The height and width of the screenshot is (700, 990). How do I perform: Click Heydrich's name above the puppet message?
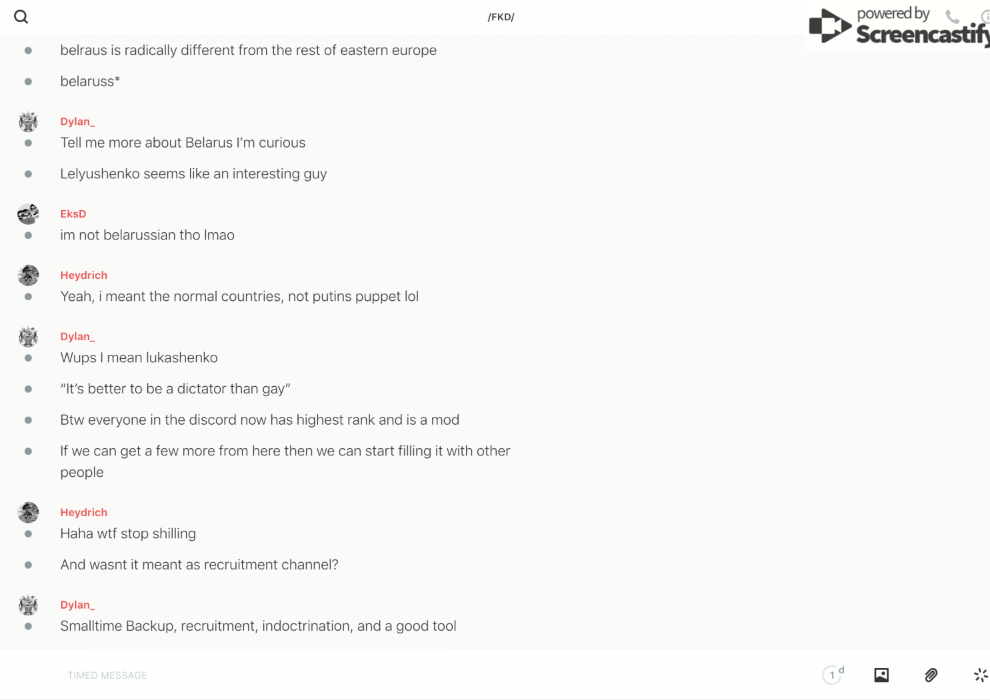pos(84,275)
